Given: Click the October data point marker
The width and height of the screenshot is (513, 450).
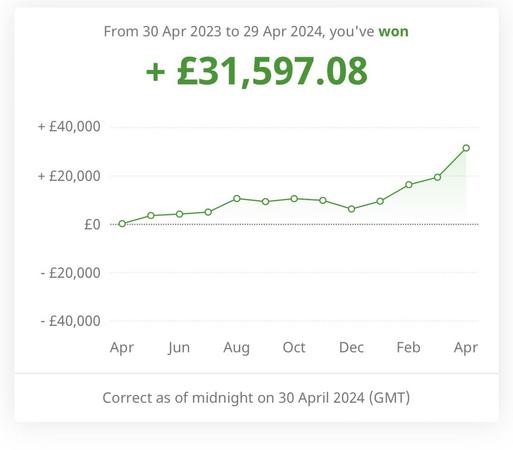Looking at the screenshot, I should click(x=294, y=198).
